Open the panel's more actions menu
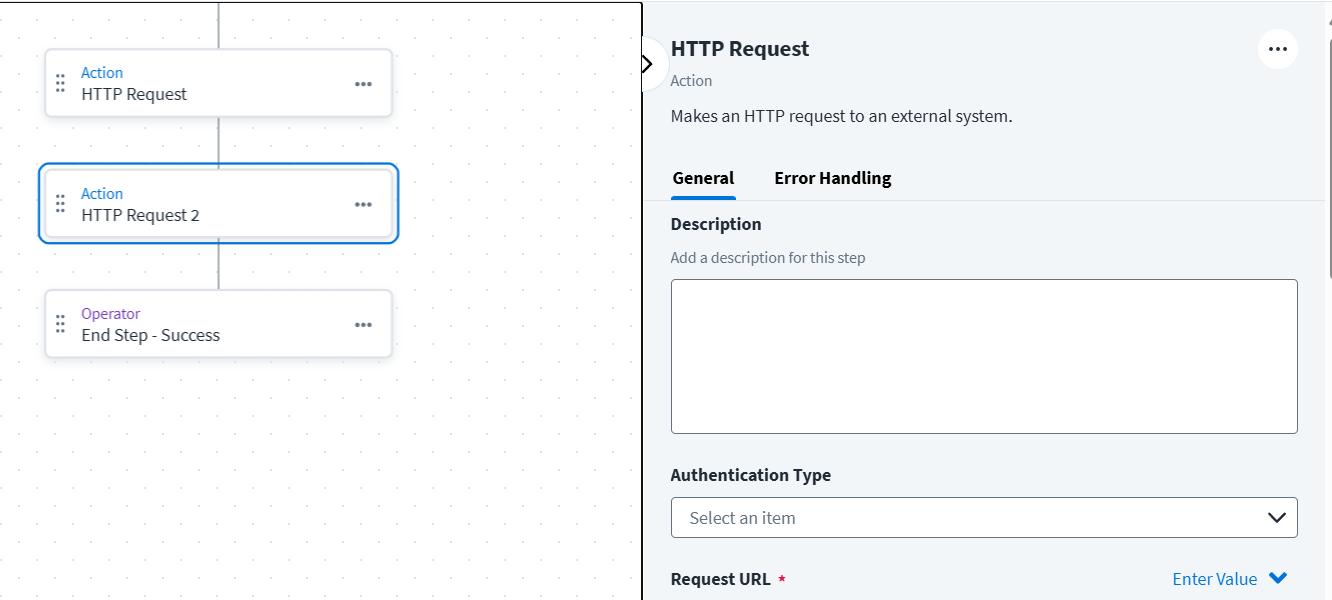The width and height of the screenshot is (1332, 600). tap(1277, 49)
